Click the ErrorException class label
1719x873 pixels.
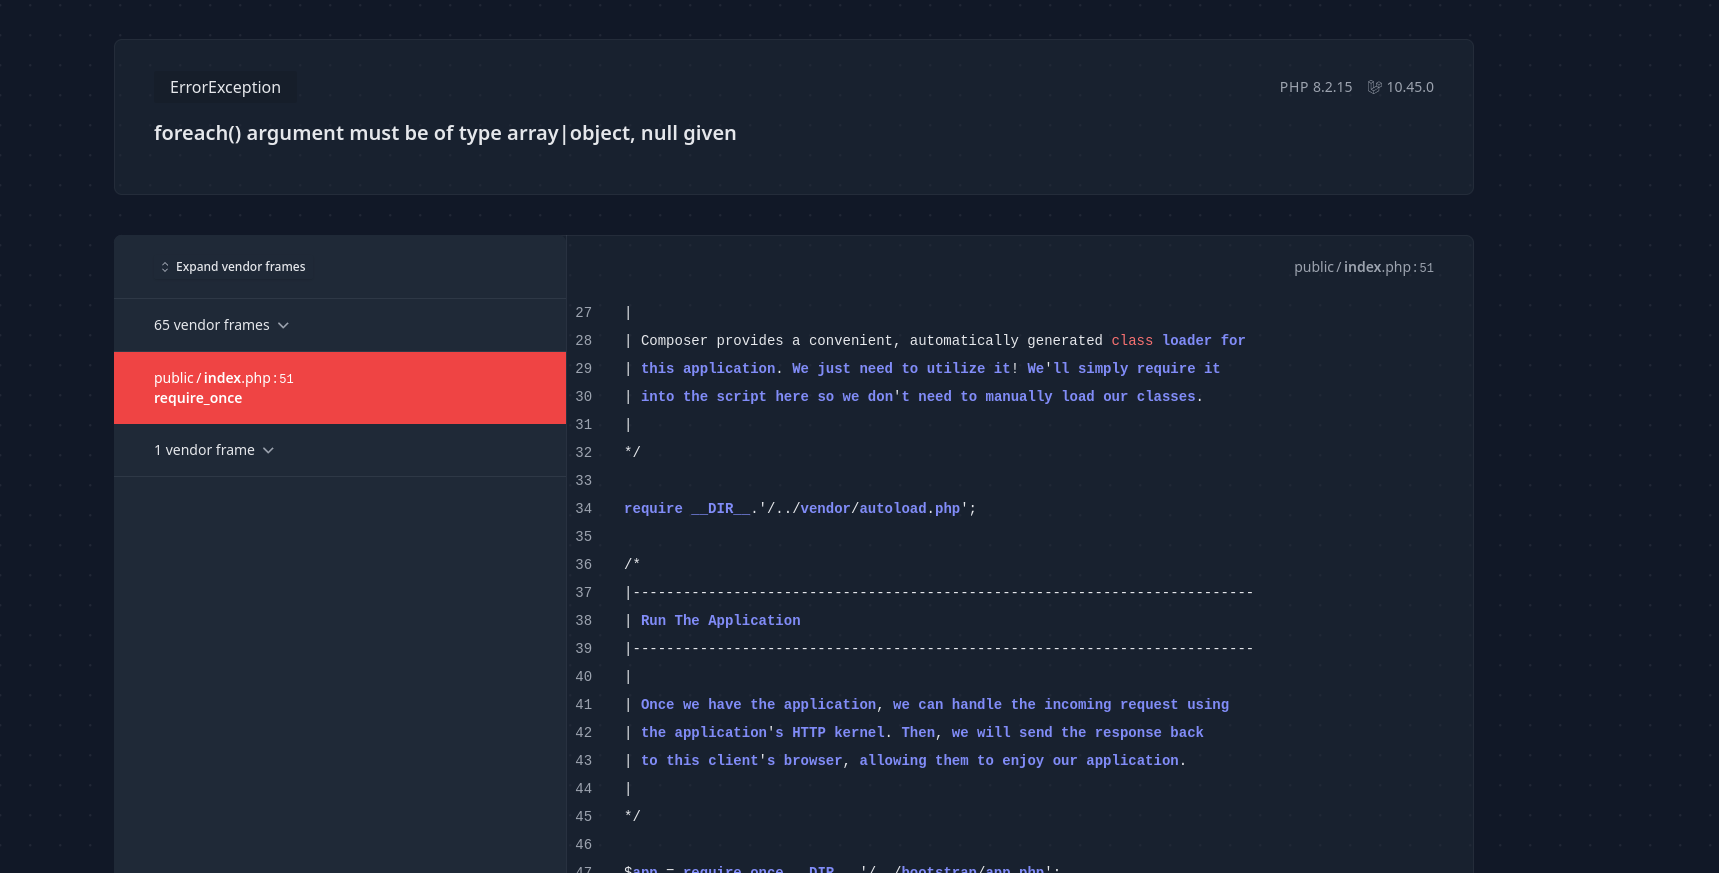tap(225, 87)
